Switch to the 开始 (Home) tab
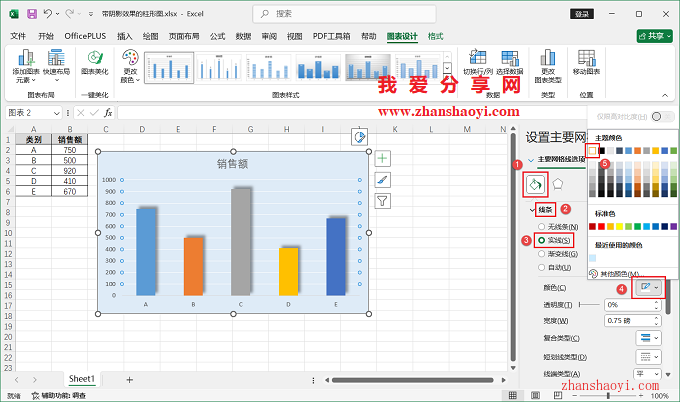 pos(46,36)
